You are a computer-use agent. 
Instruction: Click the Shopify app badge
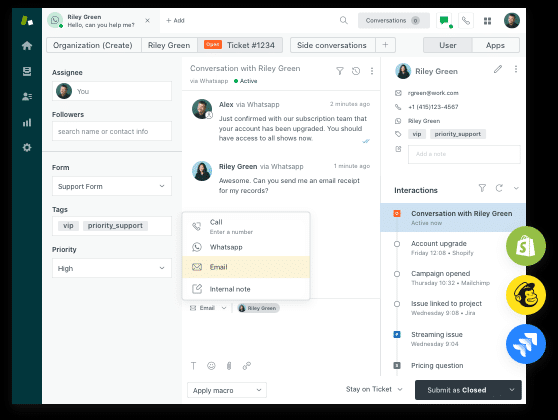[x=526, y=246]
